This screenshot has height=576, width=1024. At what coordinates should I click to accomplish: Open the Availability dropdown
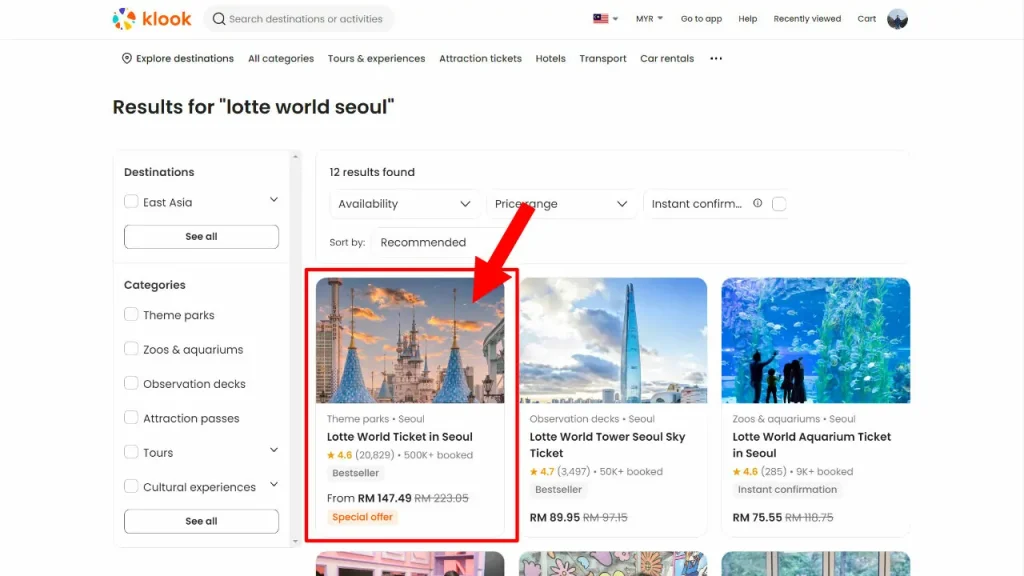pos(404,204)
